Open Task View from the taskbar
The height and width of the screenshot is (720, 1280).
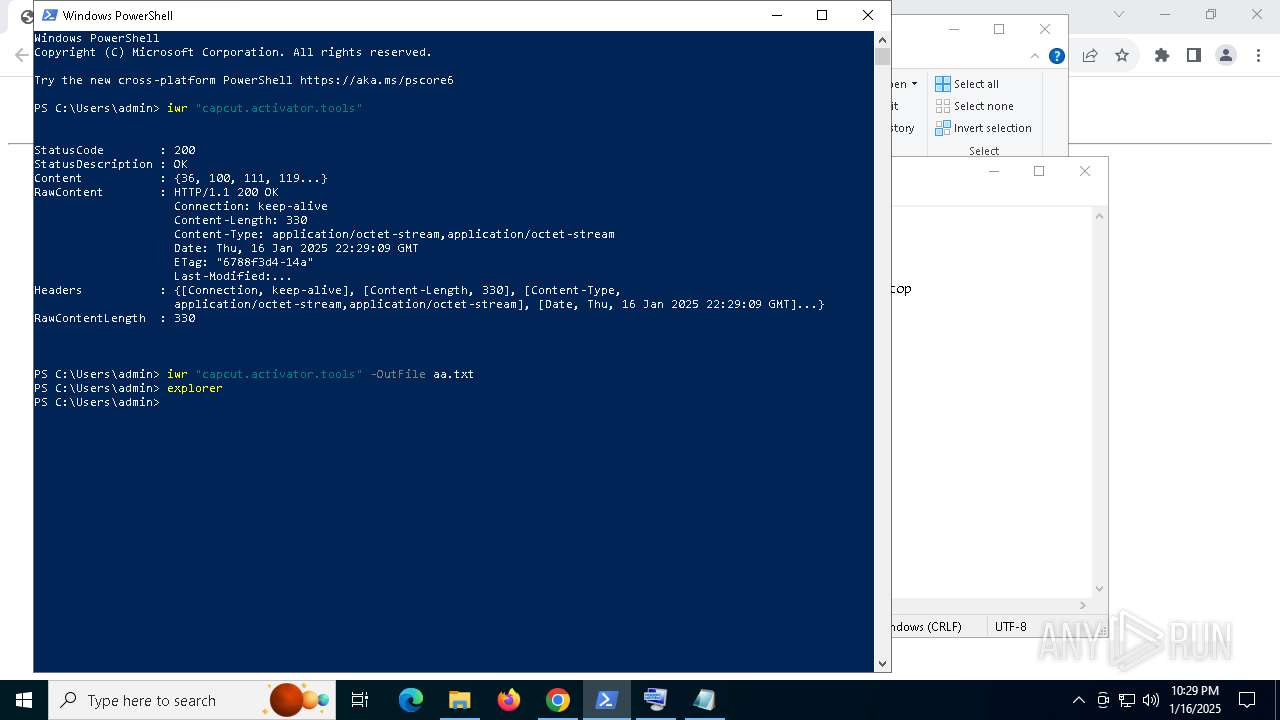(360, 700)
